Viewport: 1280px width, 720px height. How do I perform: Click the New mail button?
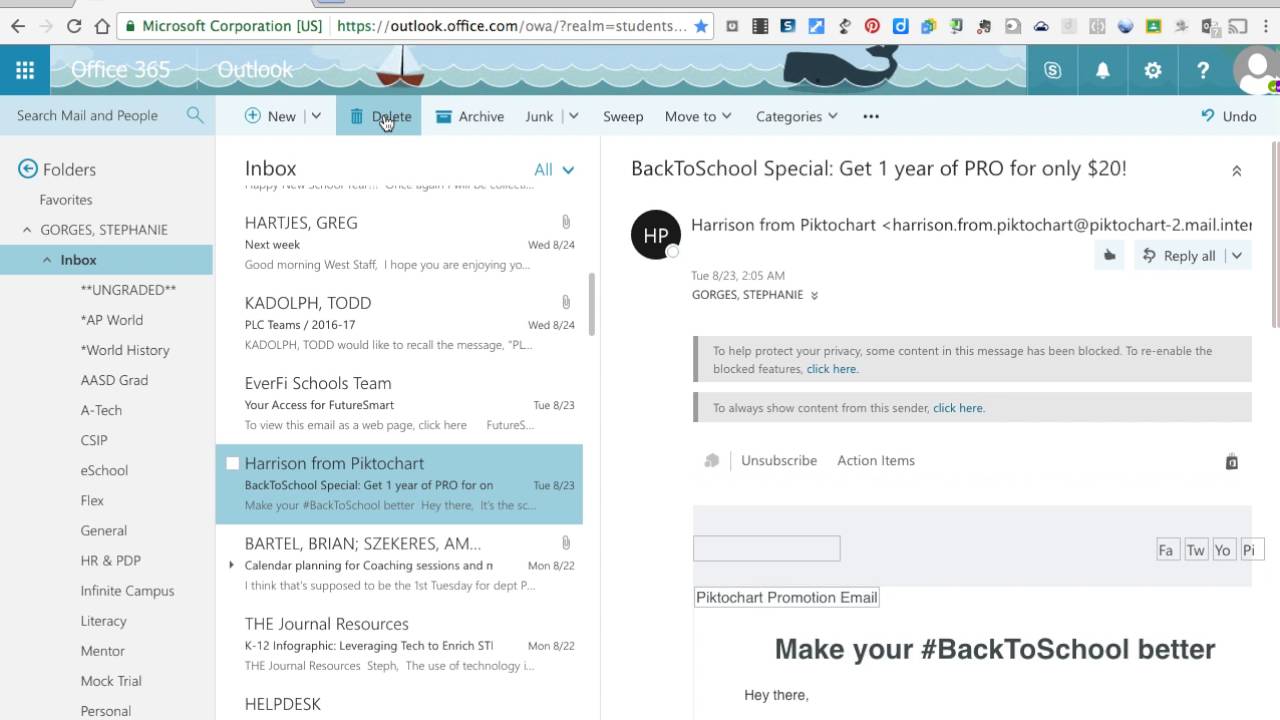point(271,116)
